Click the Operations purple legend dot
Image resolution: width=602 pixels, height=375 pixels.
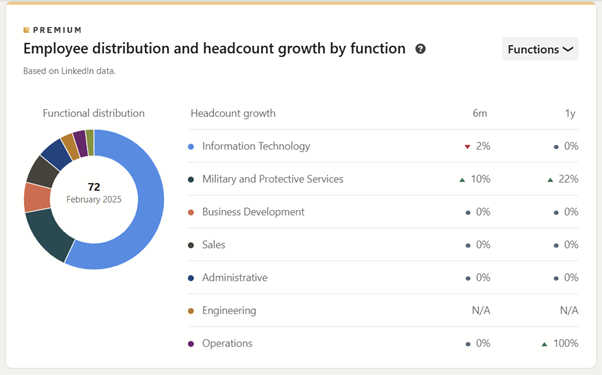click(x=191, y=344)
